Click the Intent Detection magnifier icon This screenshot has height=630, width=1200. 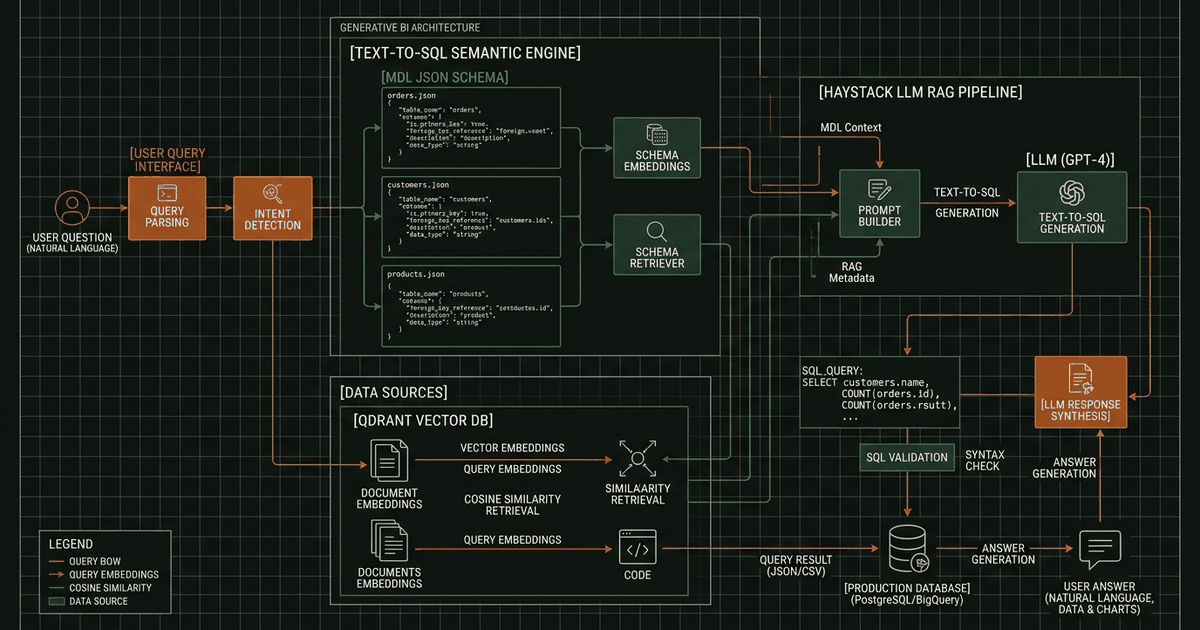[x=272, y=193]
